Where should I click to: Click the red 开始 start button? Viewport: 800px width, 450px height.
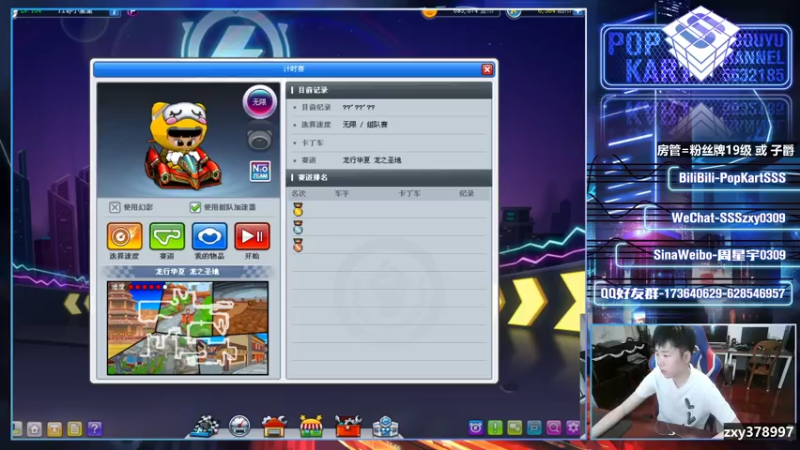click(252, 236)
